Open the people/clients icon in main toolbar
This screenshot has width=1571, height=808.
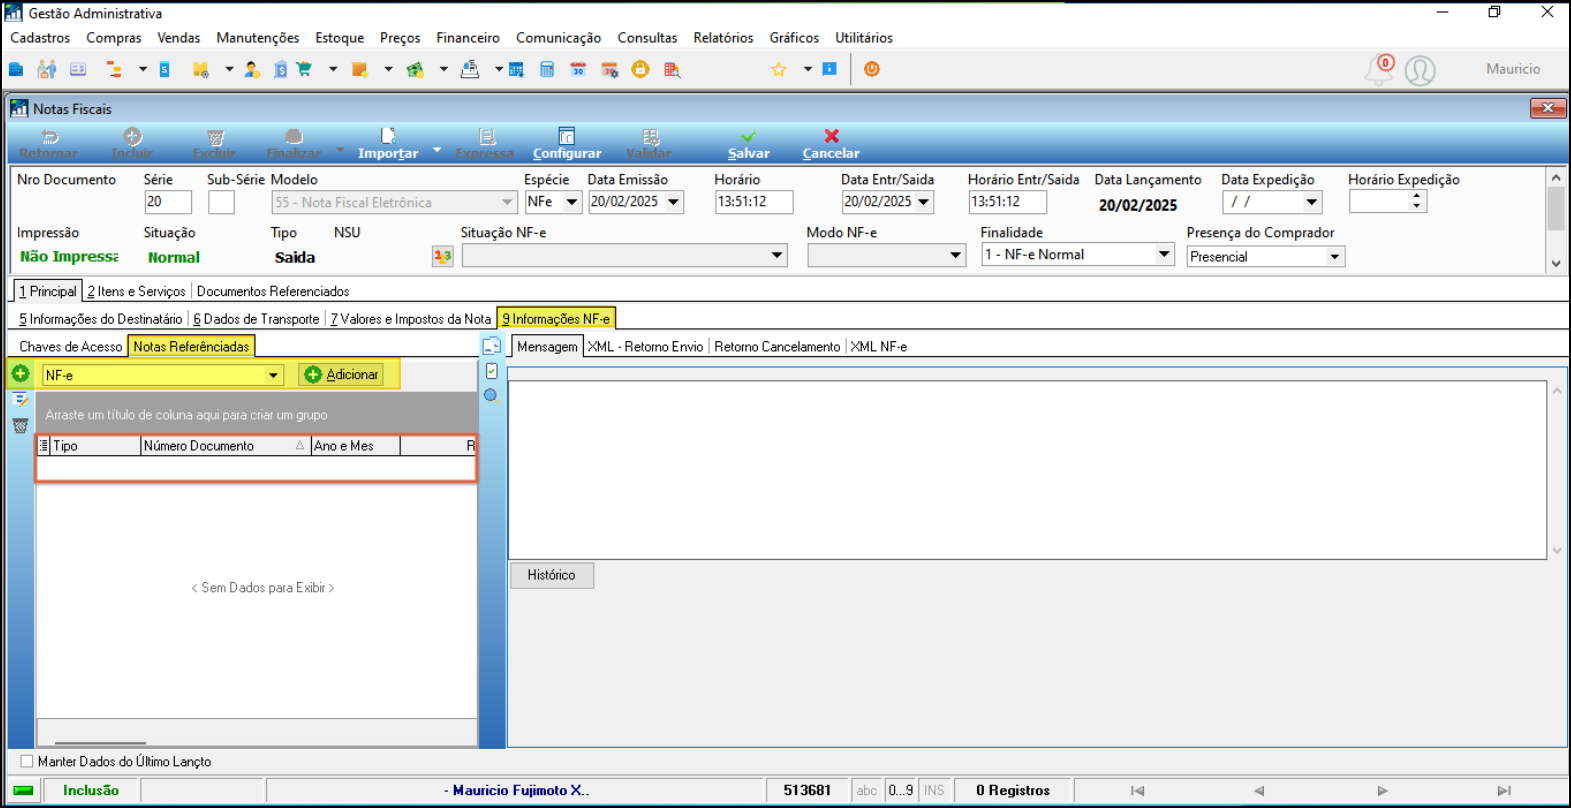pos(47,69)
